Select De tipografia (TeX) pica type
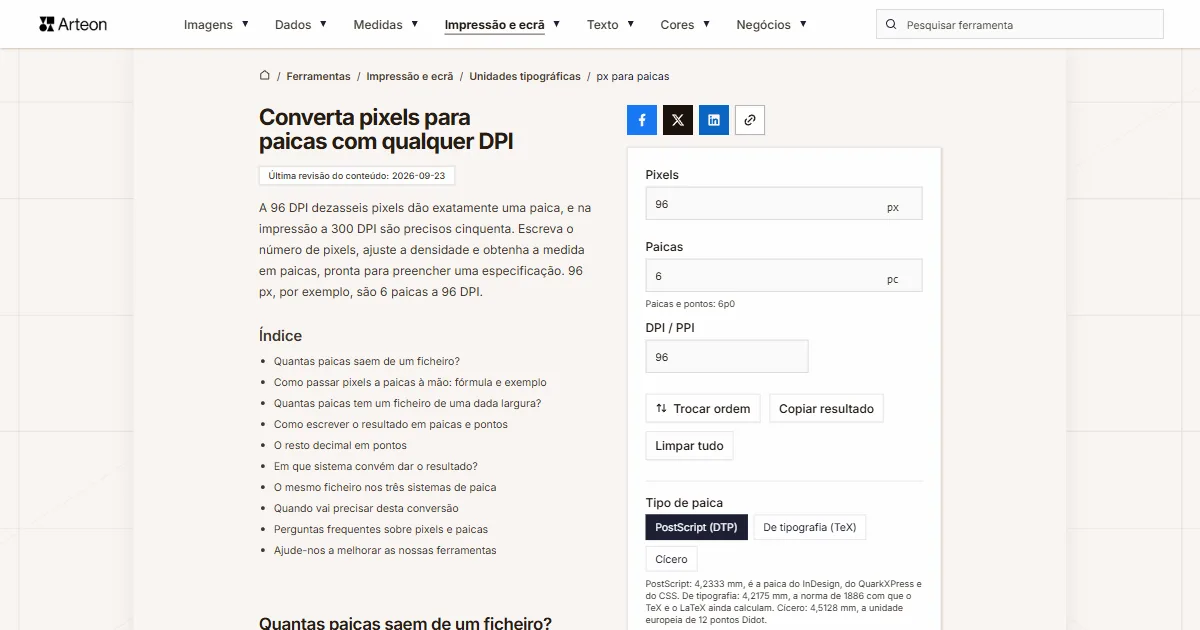 click(x=810, y=527)
